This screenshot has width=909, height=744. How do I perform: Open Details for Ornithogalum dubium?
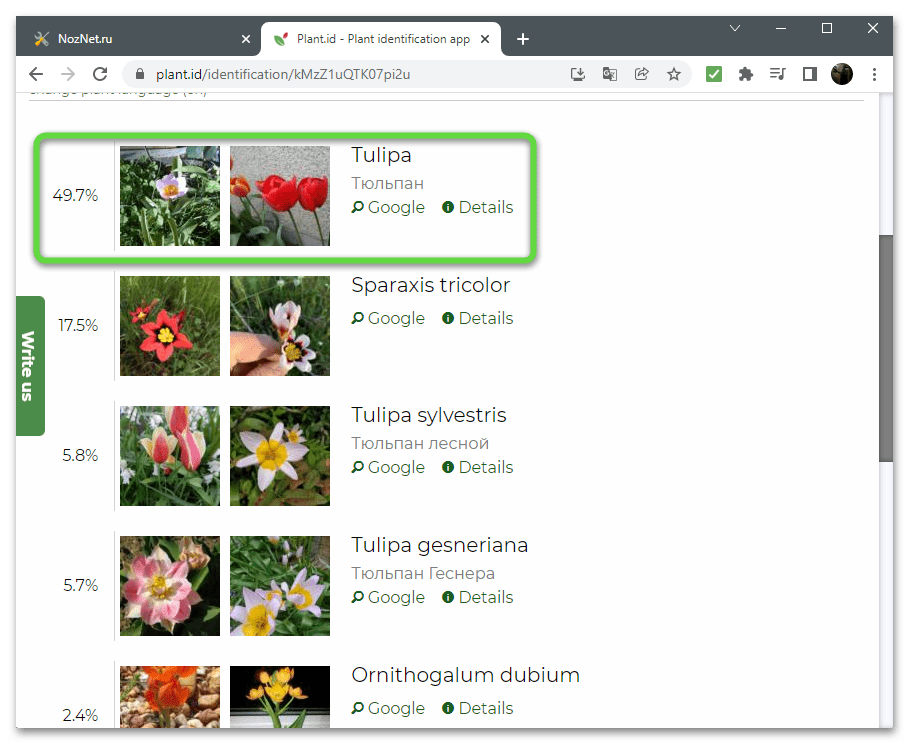[x=478, y=708]
